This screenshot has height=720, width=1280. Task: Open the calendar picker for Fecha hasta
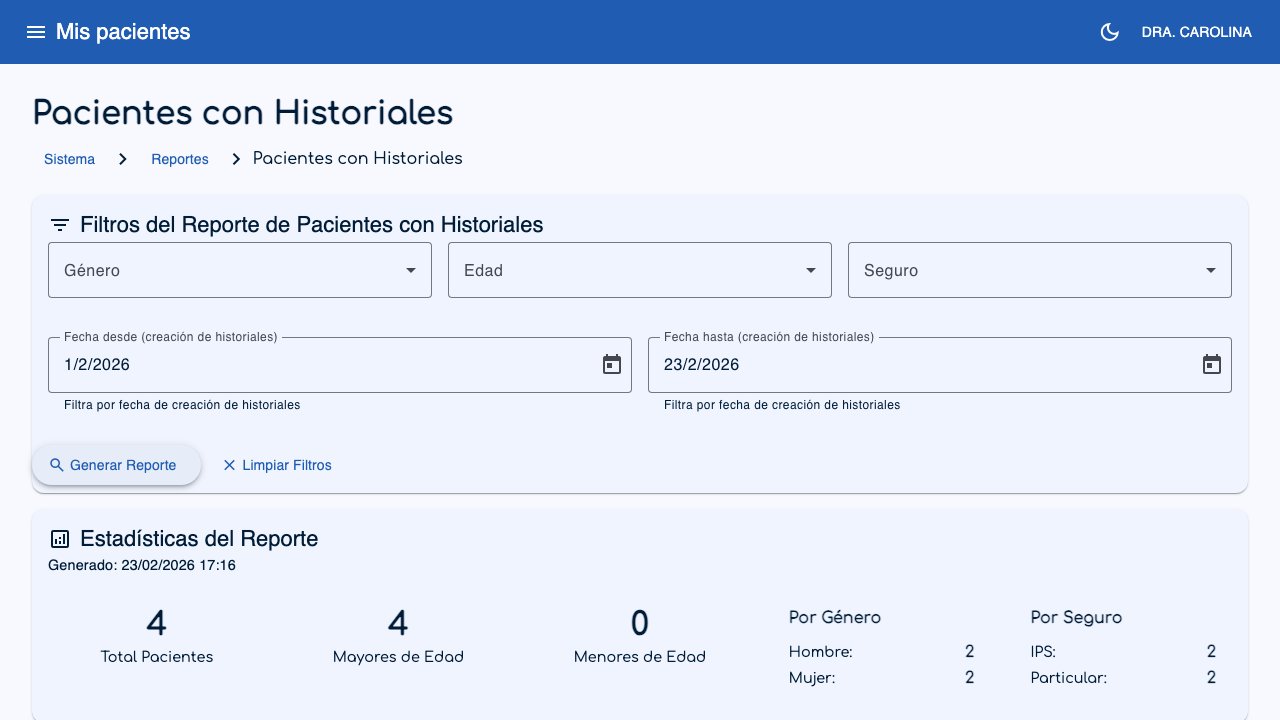tap(1211, 364)
